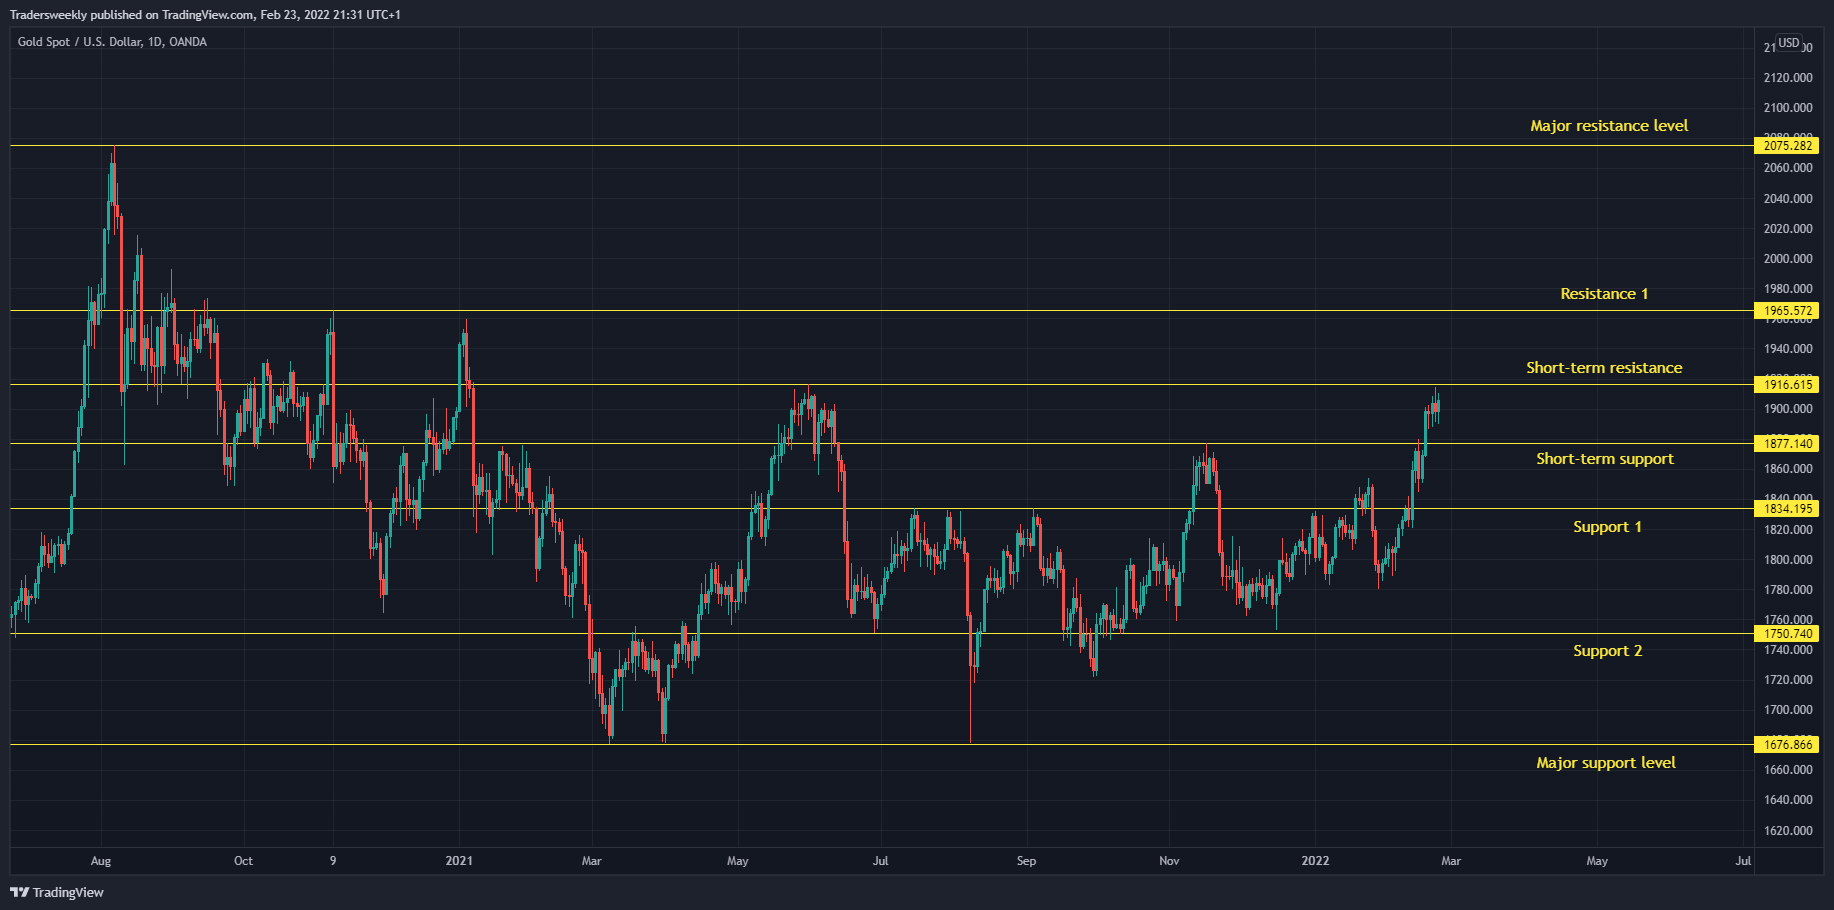Click the 2021 label on time axis
The height and width of the screenshot is (910, 1834).
point(459,861)
